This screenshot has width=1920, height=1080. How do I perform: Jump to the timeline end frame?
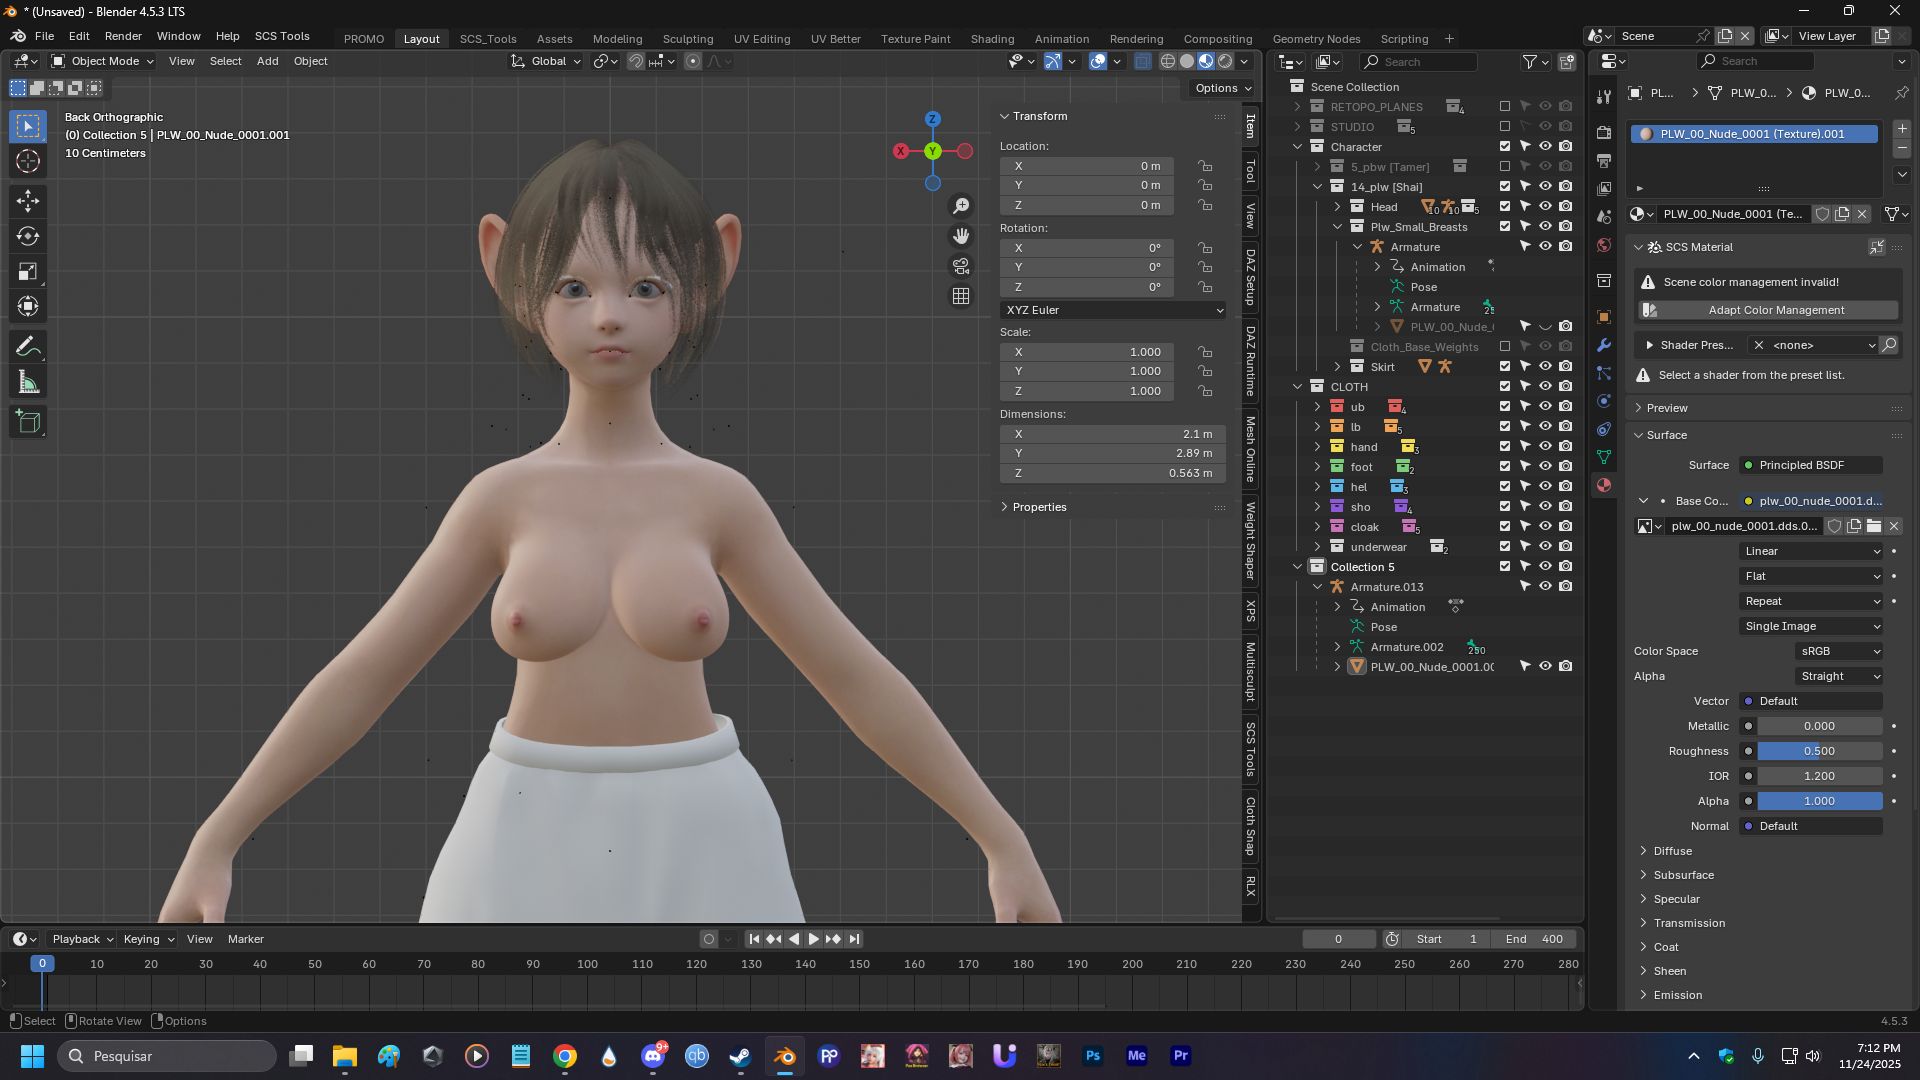point(854,939)
